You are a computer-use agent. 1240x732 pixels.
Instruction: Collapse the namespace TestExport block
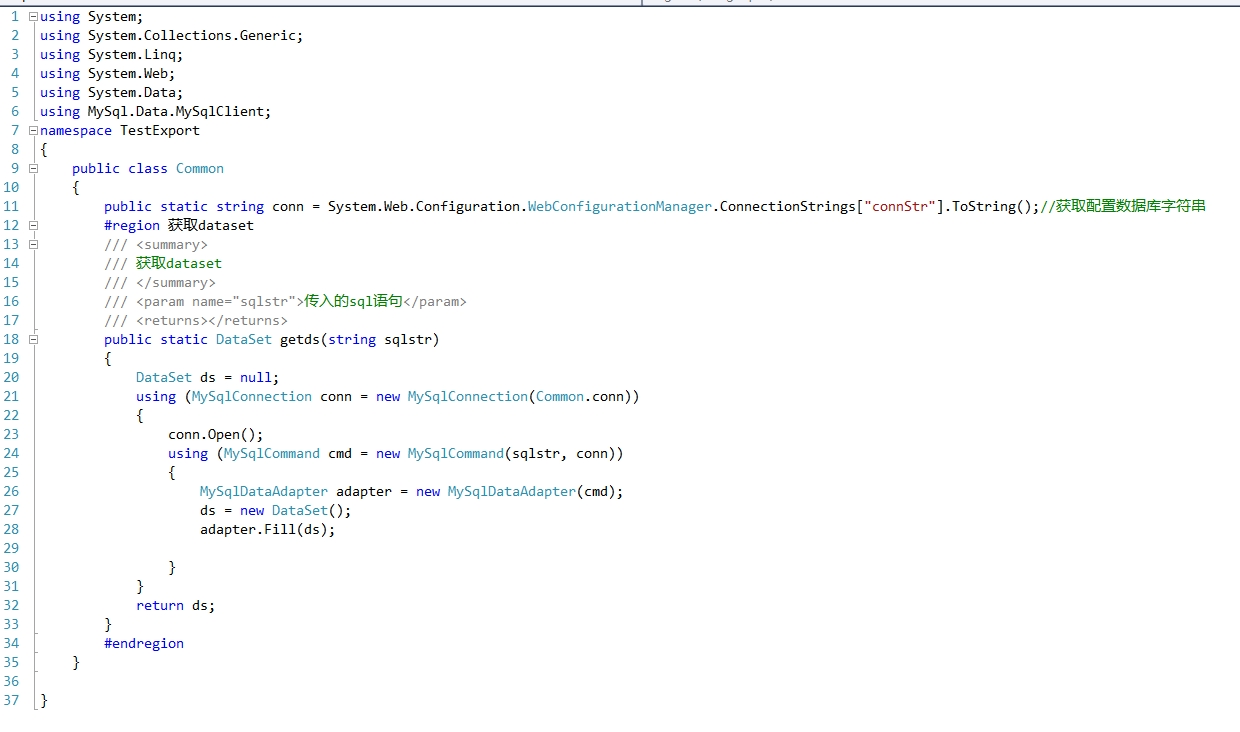[34, 130]
